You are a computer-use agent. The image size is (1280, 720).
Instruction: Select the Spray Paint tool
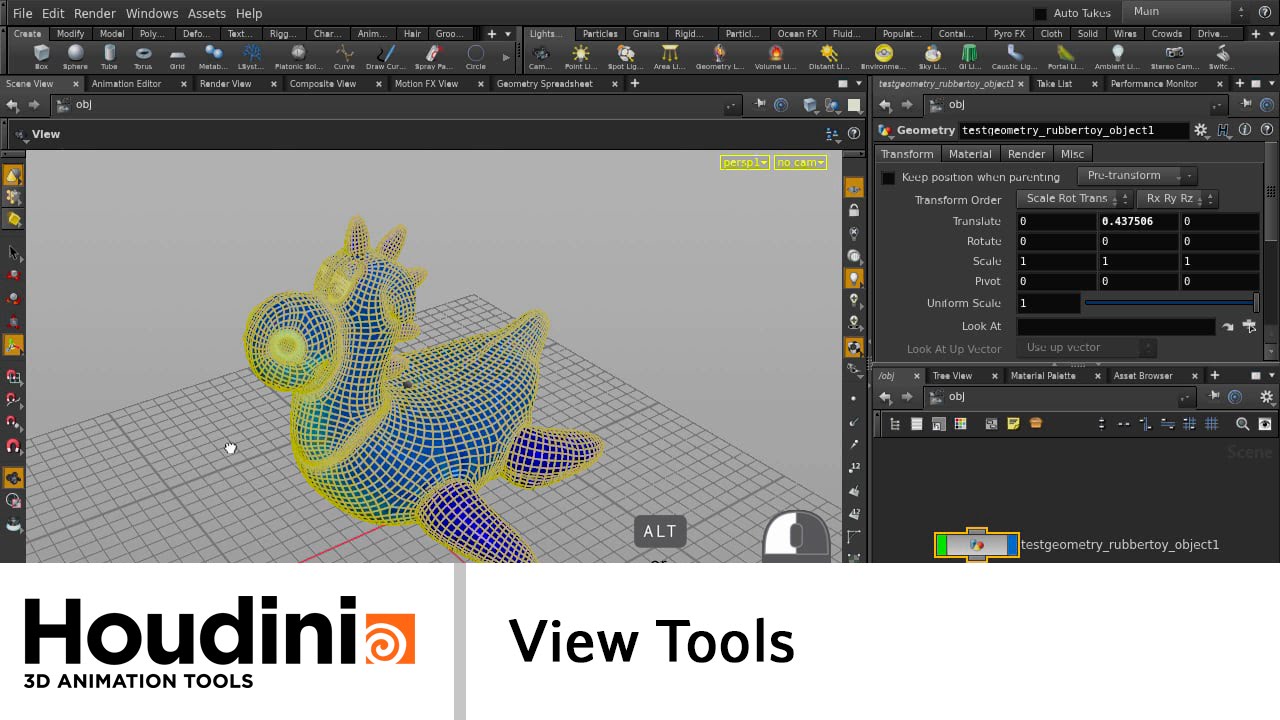[432, 56]
